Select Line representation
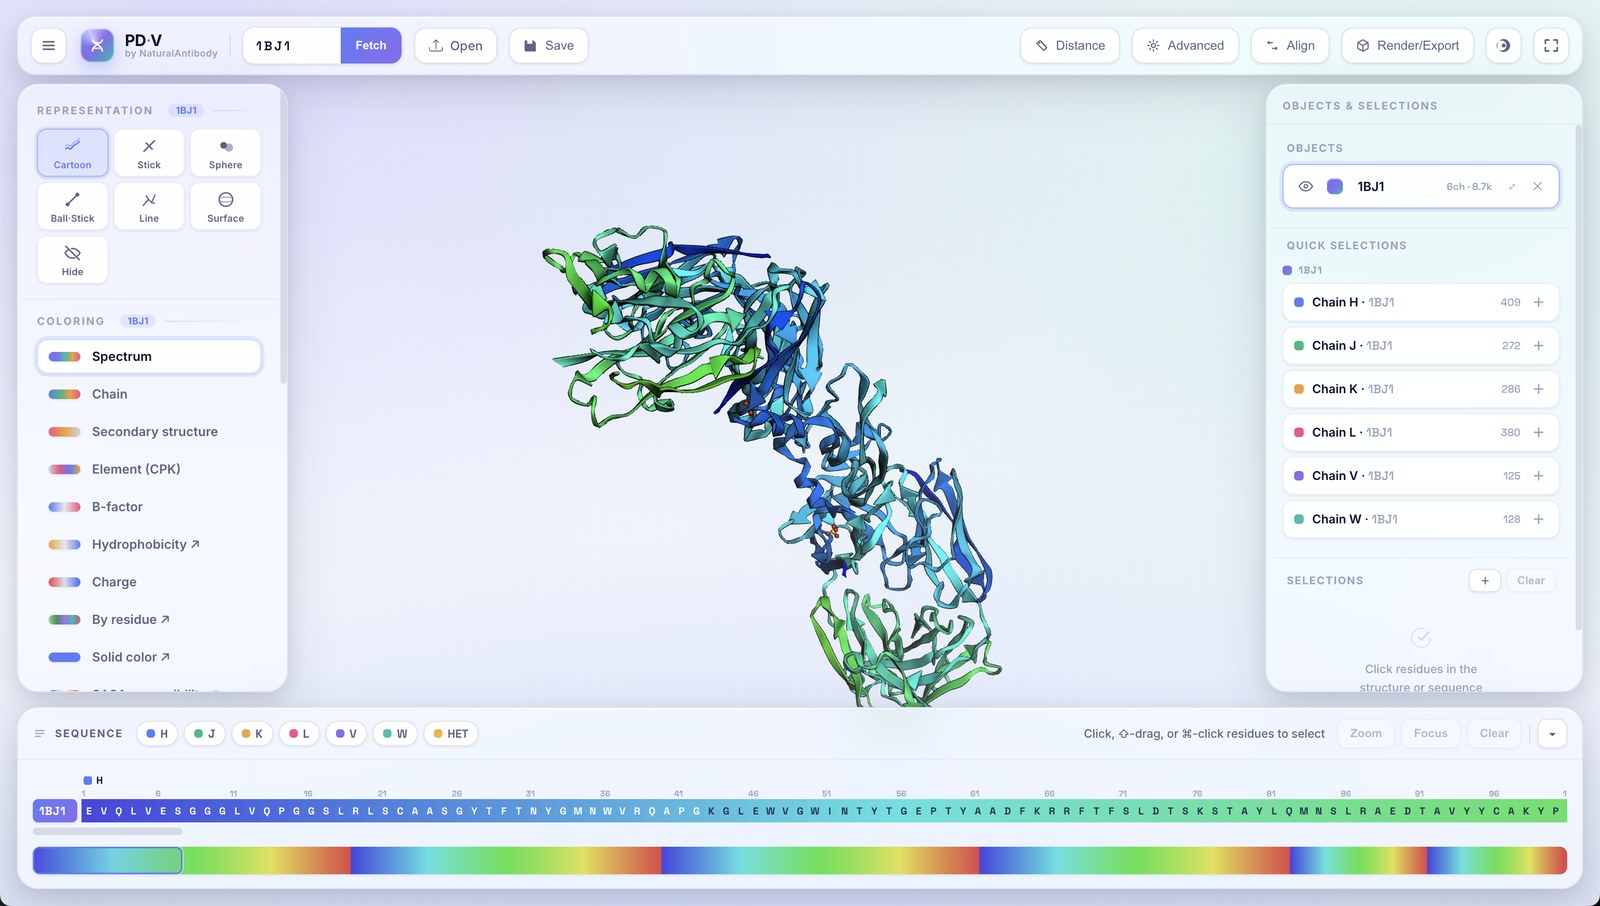 point(149,206)
